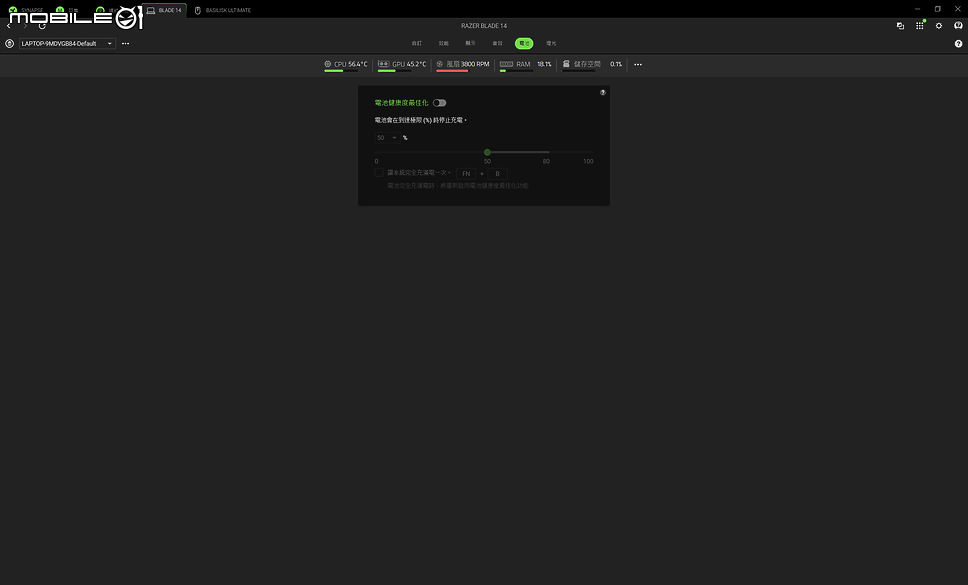
Task: Select the 自訂 navigation tab
Action: (x=417, y=44)
